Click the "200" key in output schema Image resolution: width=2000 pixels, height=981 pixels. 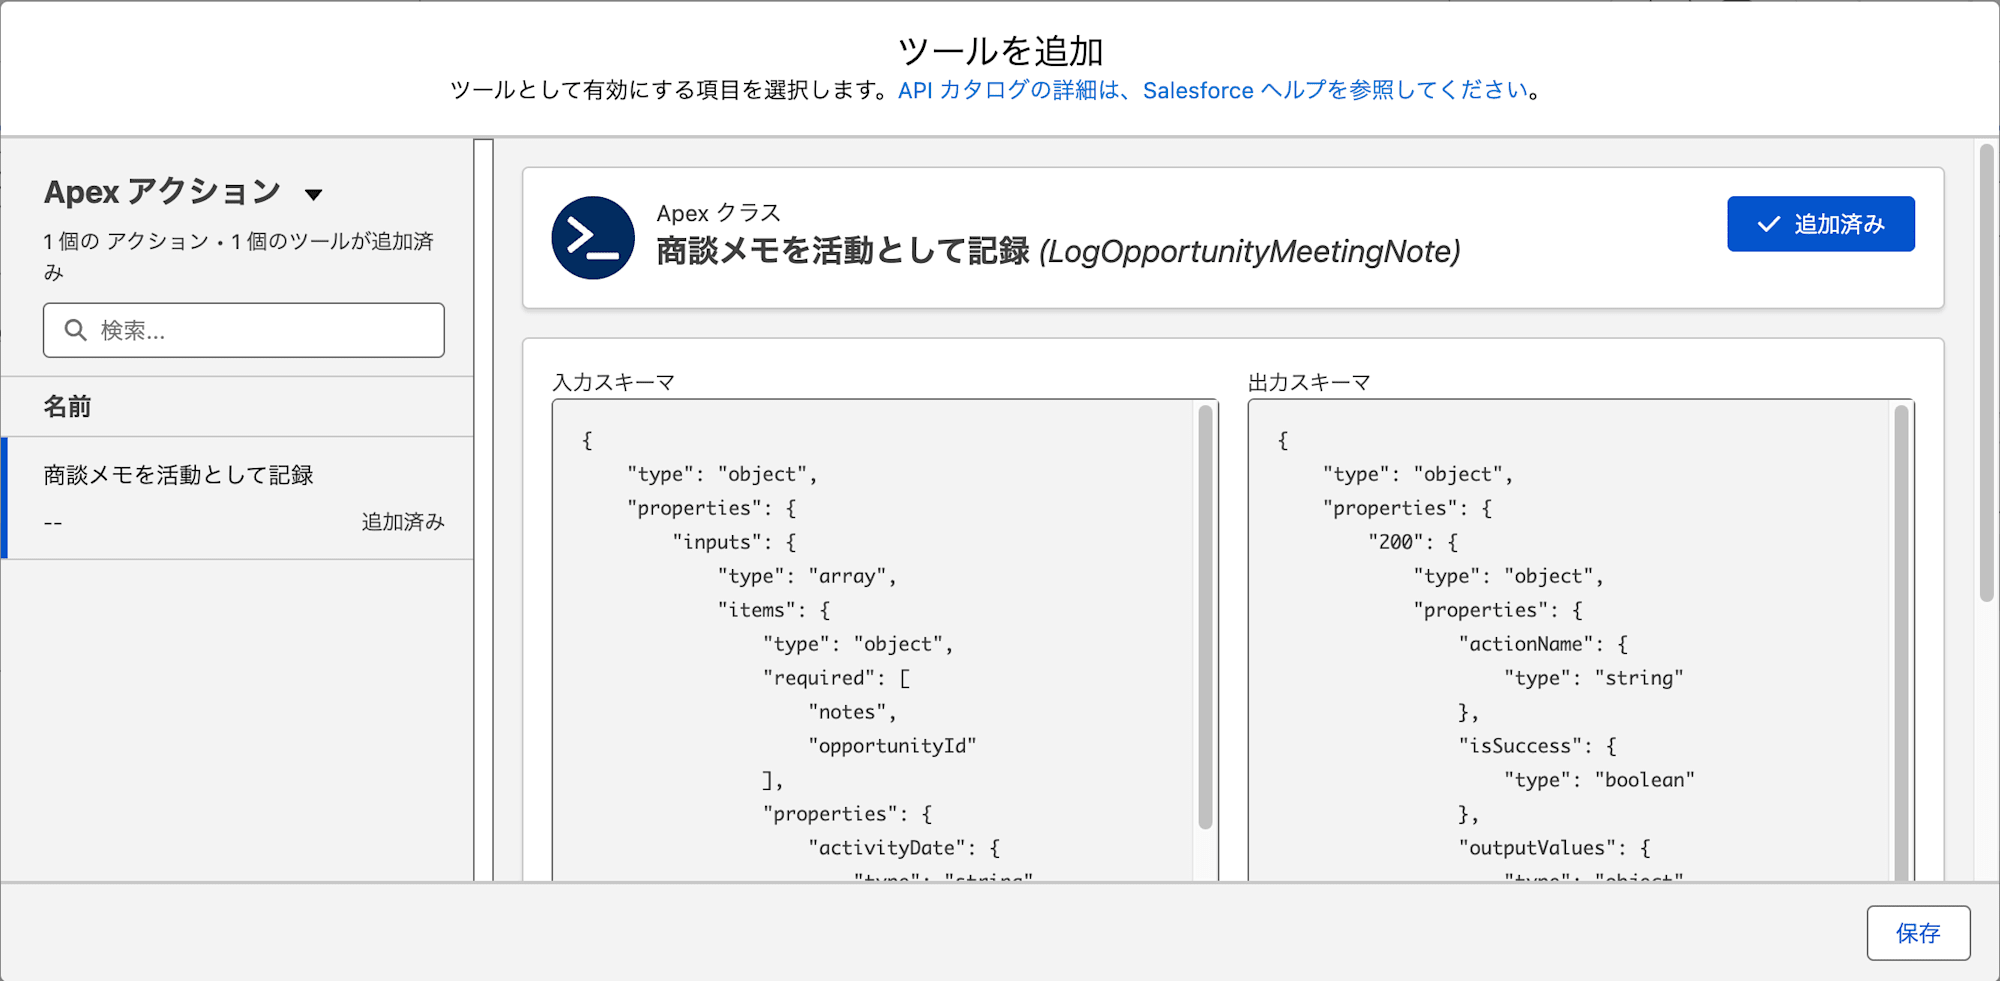coord(1396,542)
